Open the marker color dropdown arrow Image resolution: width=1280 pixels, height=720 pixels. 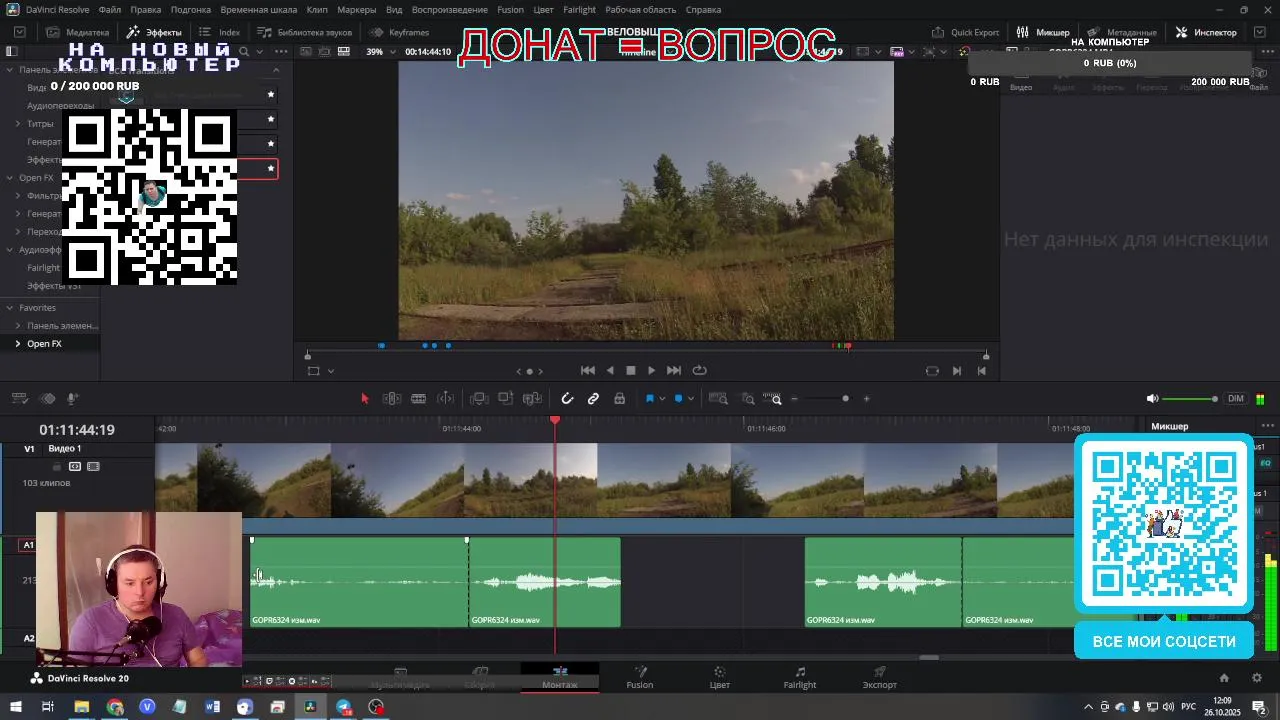[690, 399]
